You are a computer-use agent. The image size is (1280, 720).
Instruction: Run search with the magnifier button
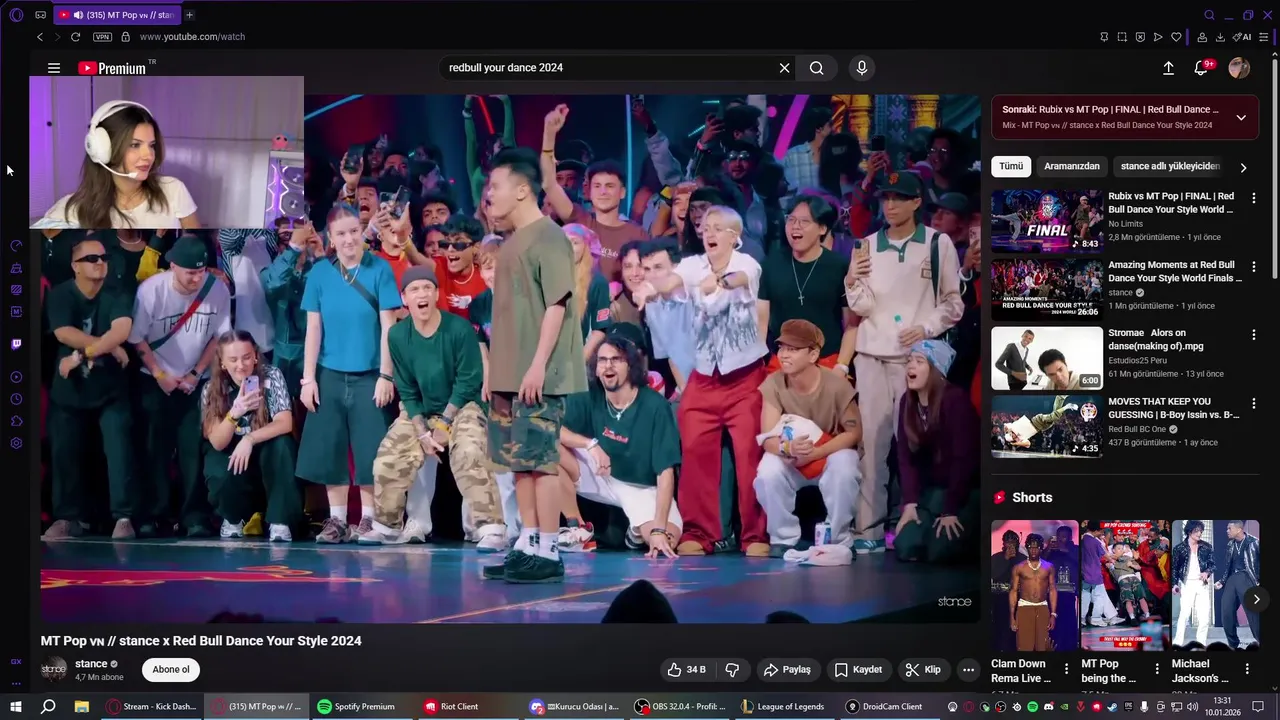click(x=817, y=68)
